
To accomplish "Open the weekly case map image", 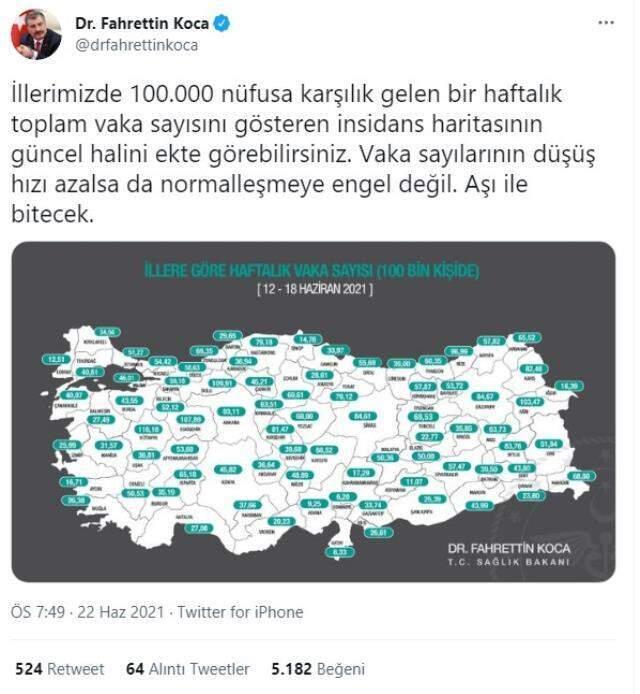I will click(x=313, y=412).
